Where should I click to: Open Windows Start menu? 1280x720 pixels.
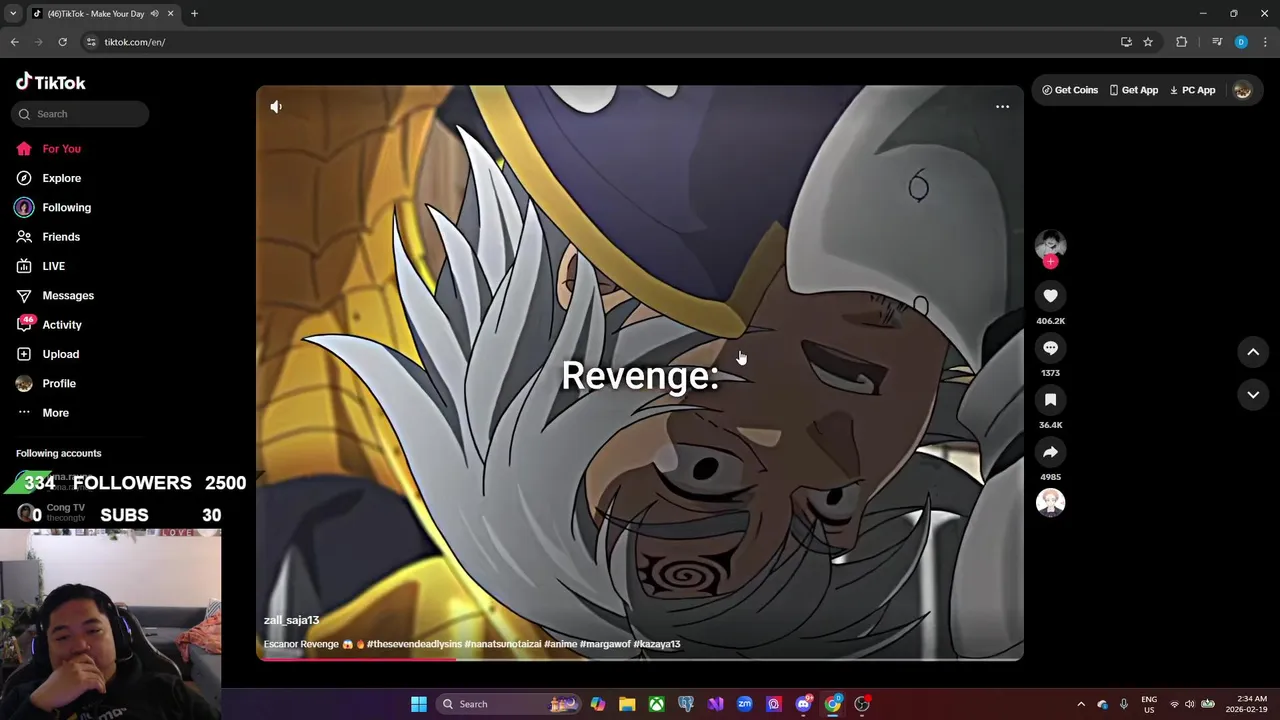(419, 704)
